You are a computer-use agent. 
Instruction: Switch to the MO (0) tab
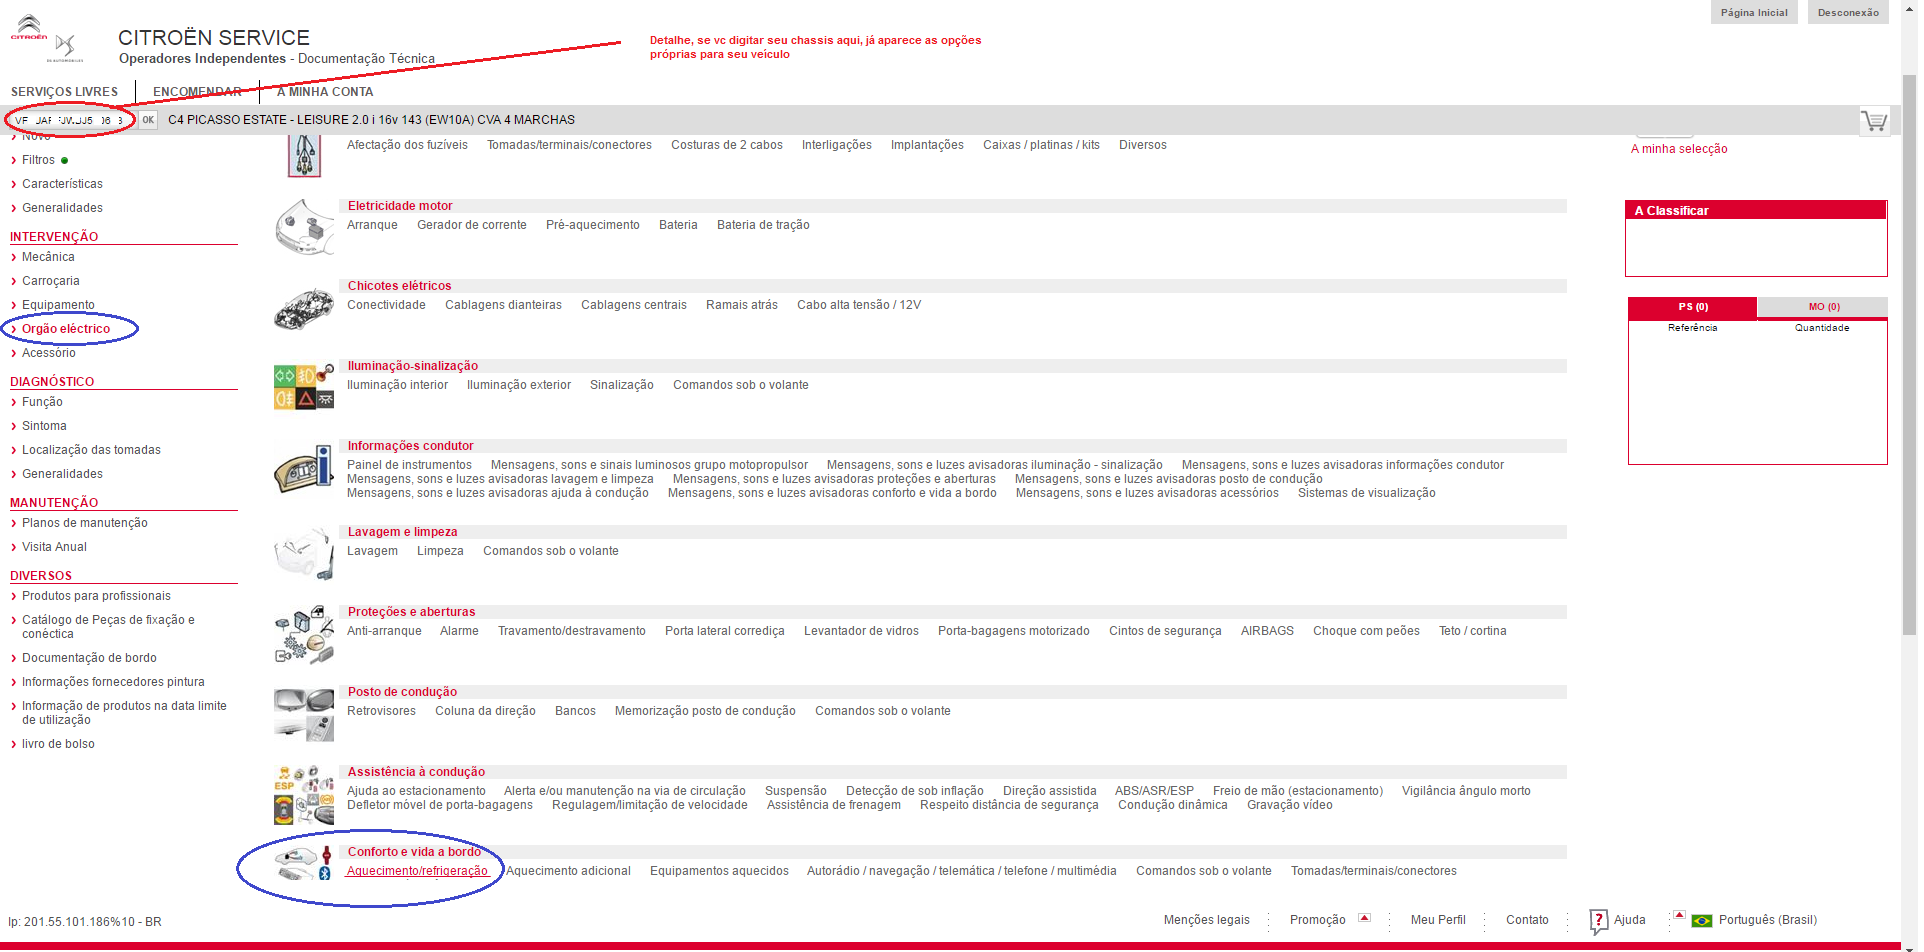(x=1823, y=307)
